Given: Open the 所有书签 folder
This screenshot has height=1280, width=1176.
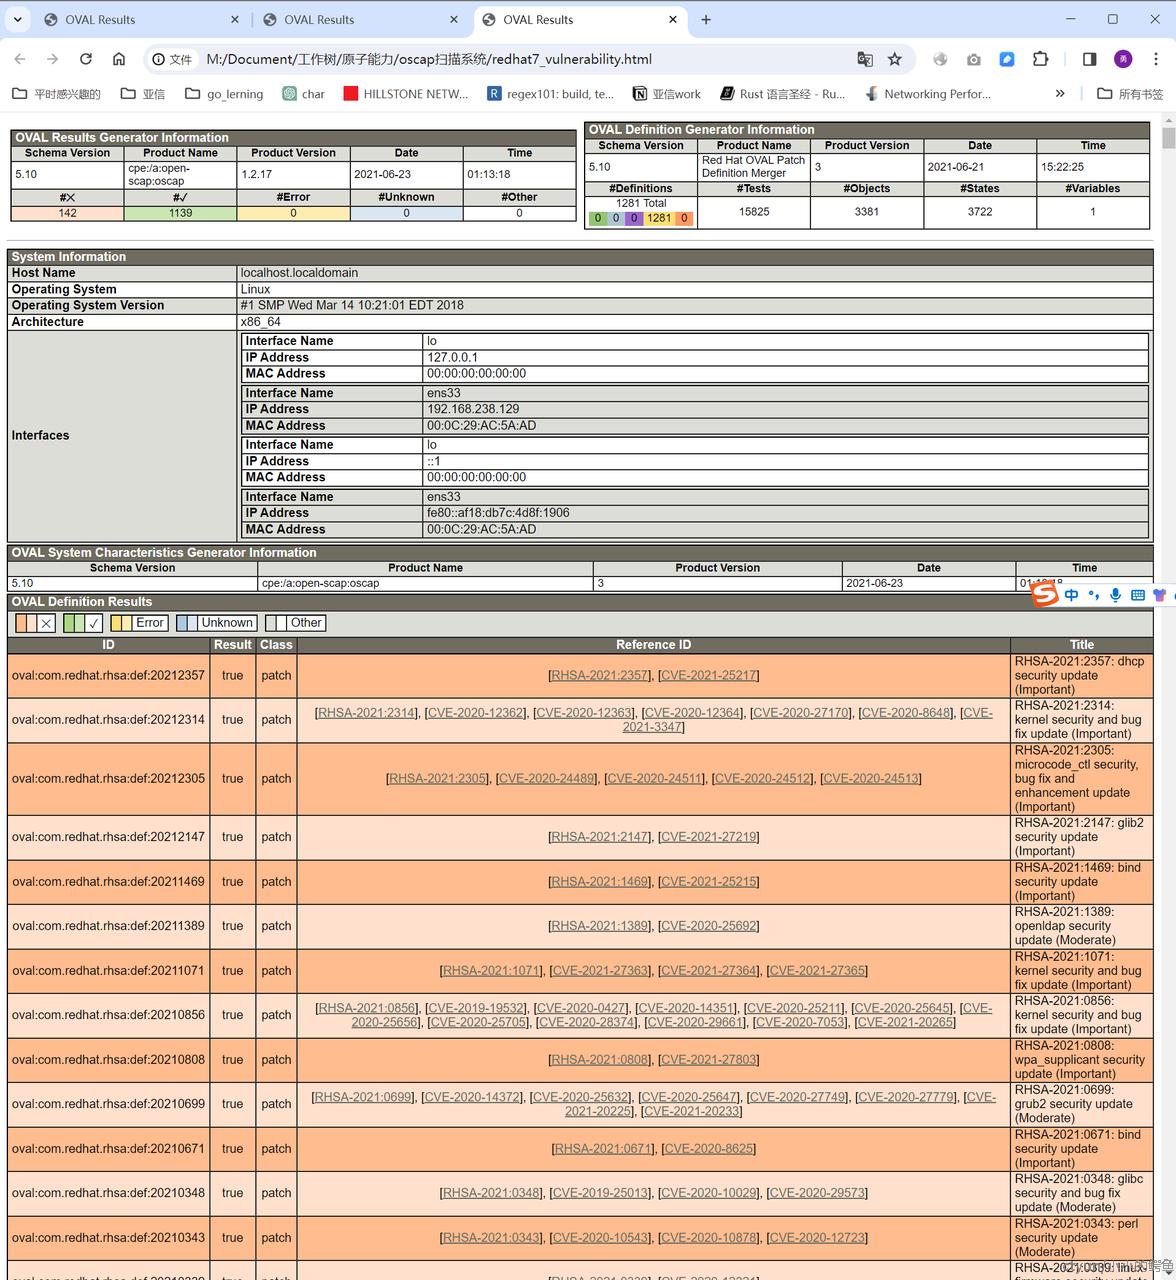Looking at the screenshot, I should (x=1130, y=94).
